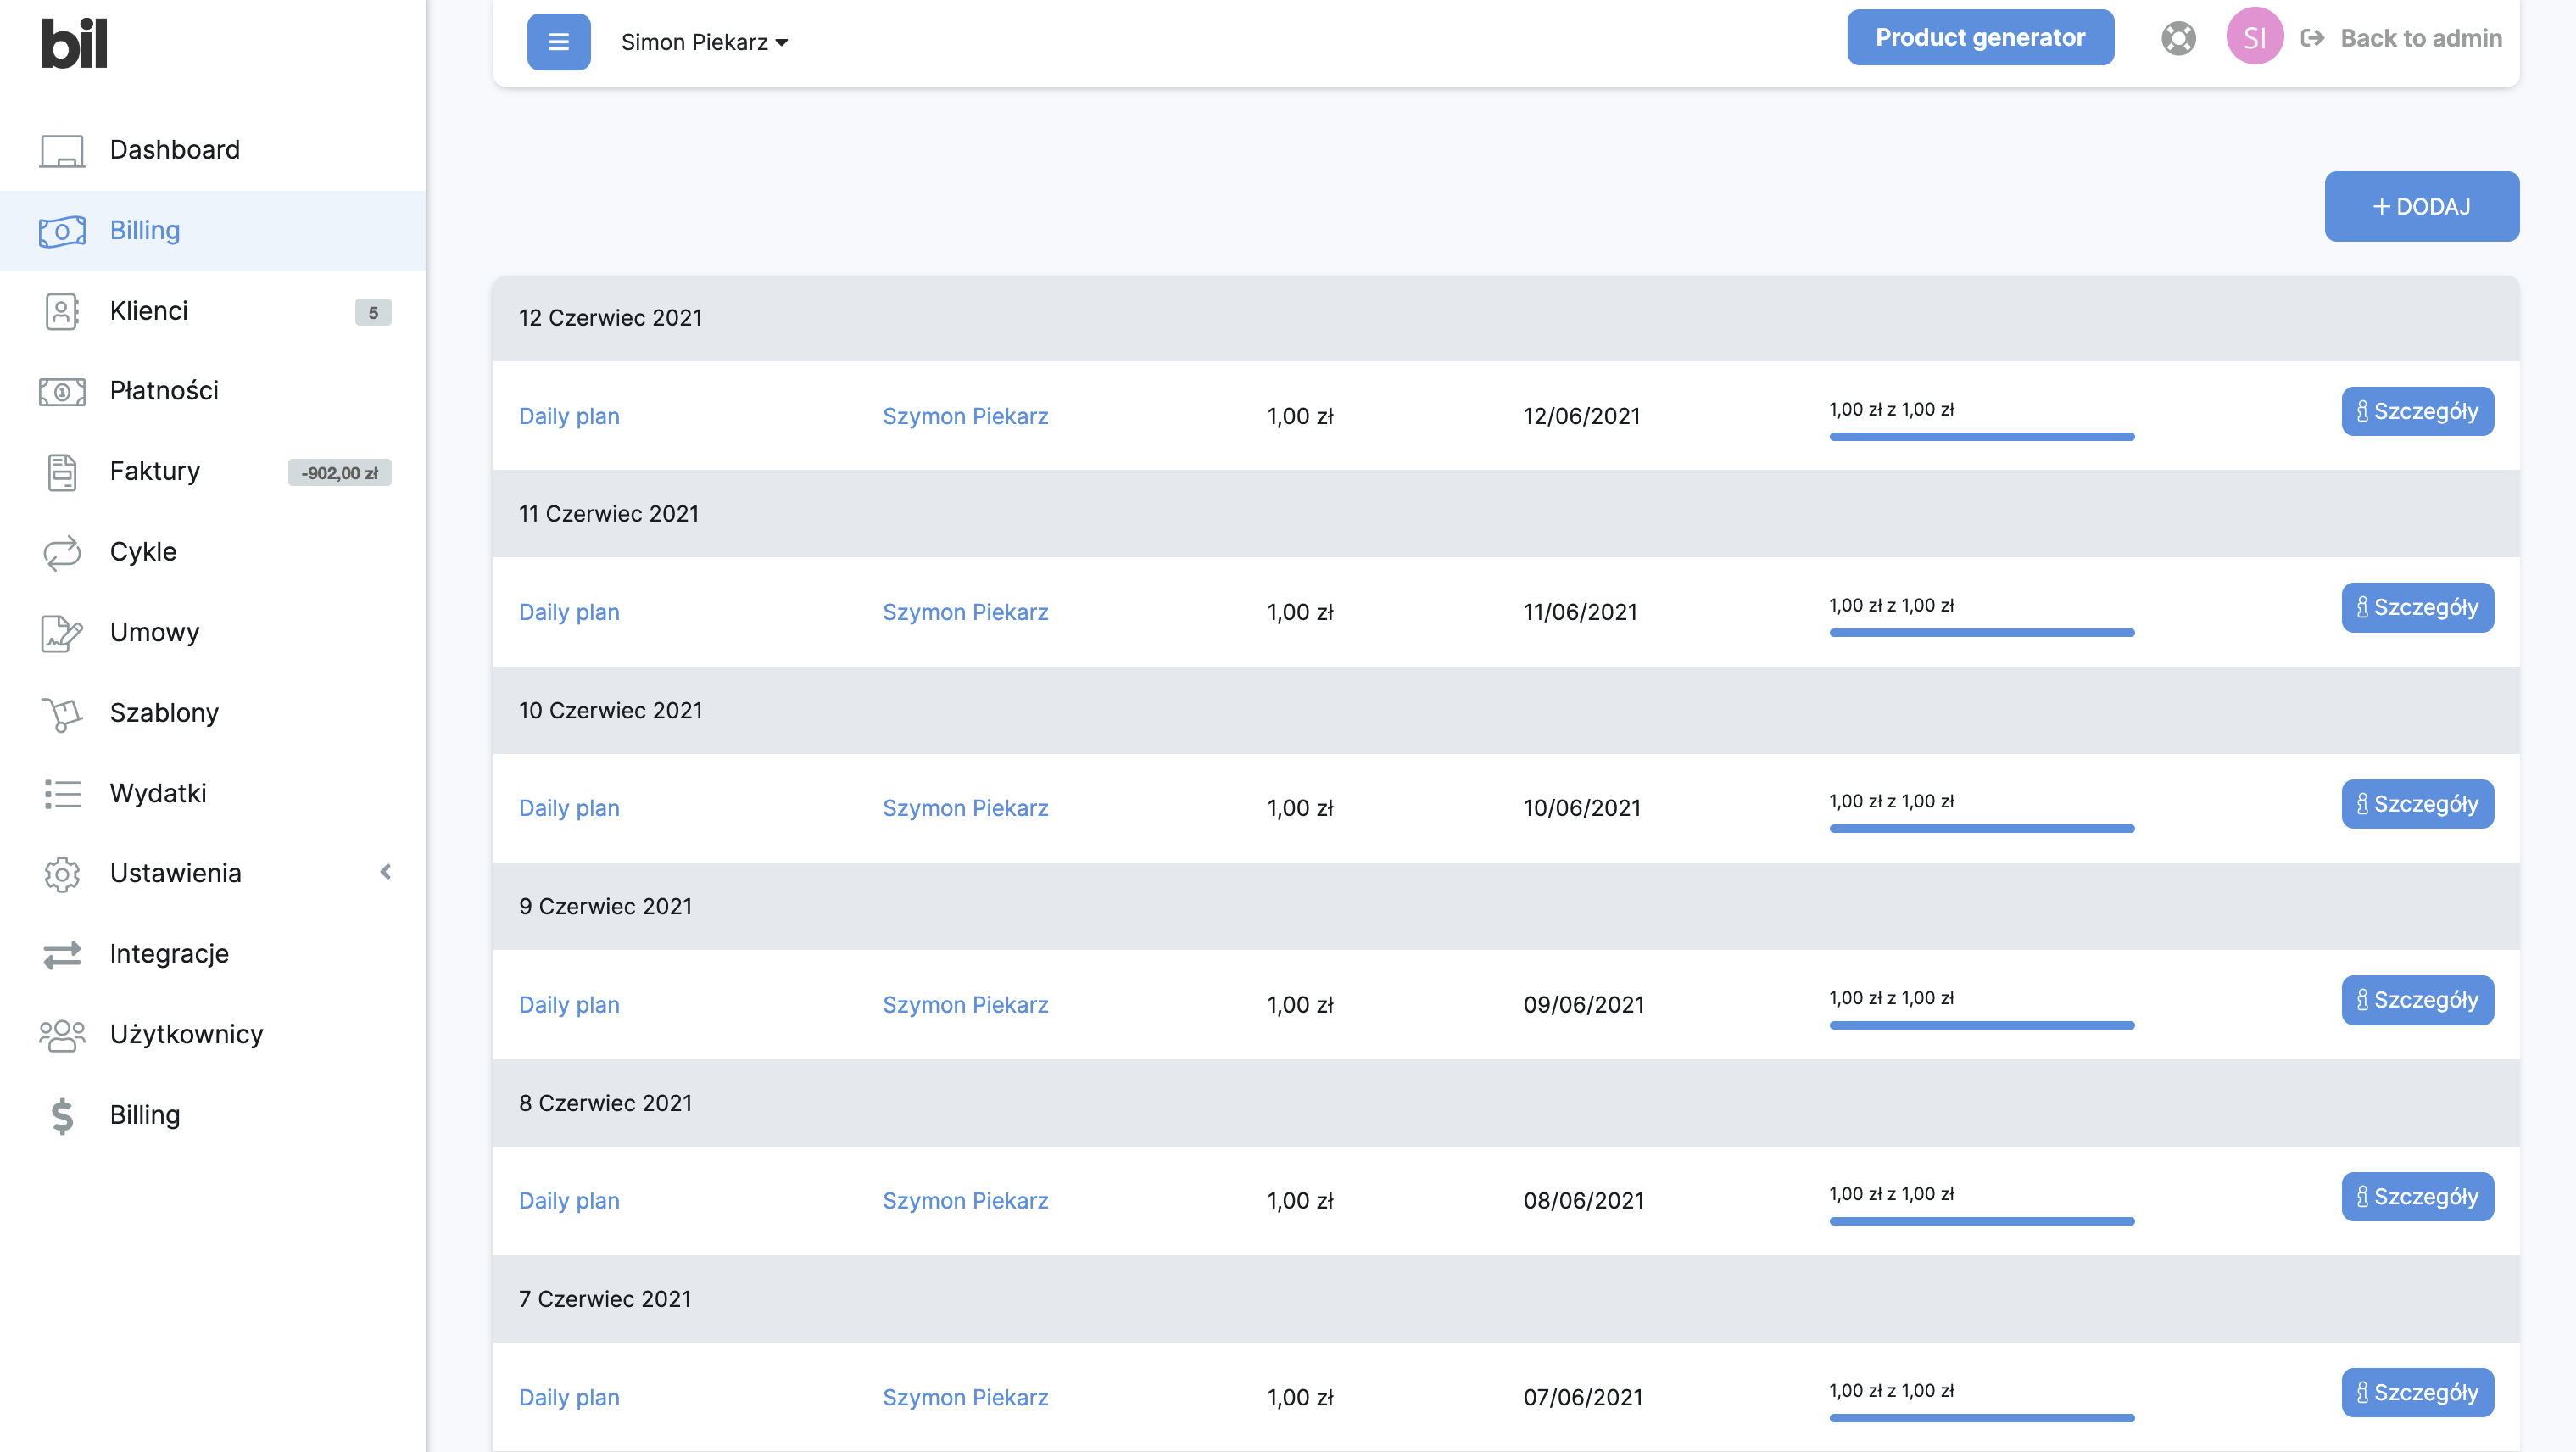This screenshot has height=1452, width=2576.
Task: Open the Daily plan link dated 10/06/2021
Action: click(569, 808)
